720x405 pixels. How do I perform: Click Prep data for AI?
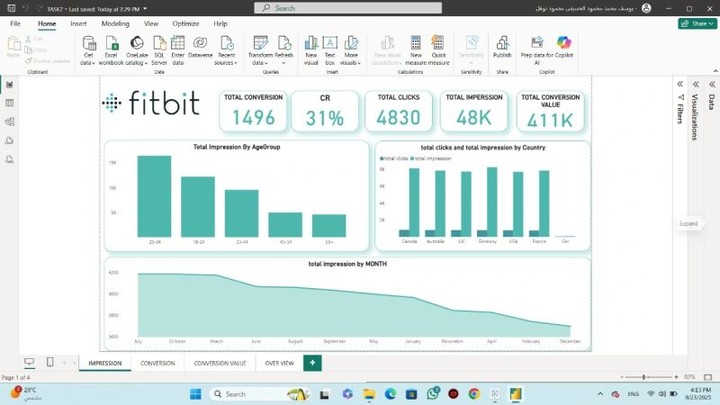[537, 51]
